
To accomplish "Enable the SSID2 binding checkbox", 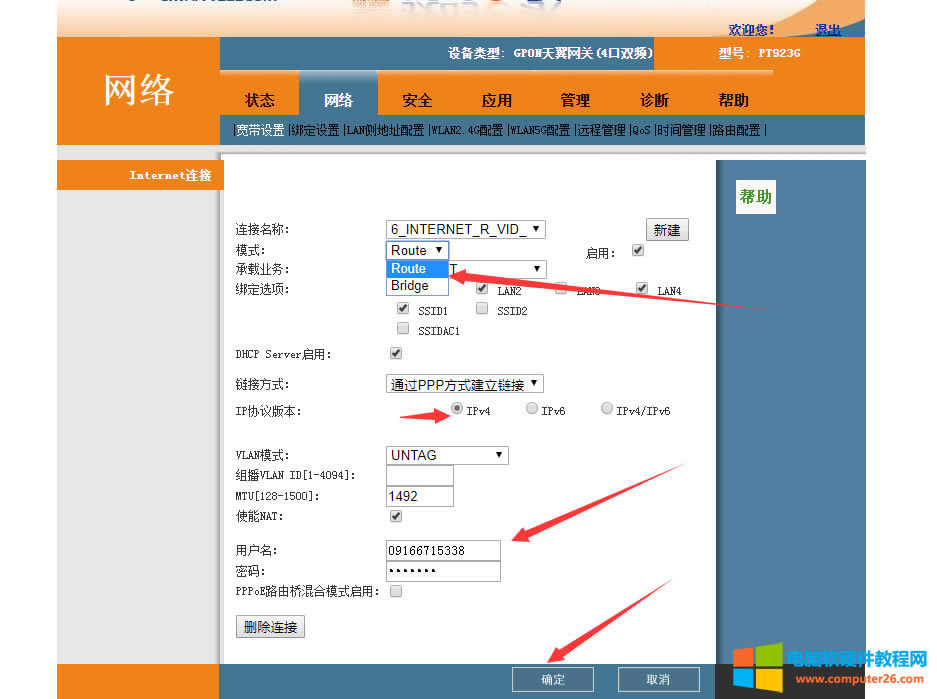I will (482, 309).
